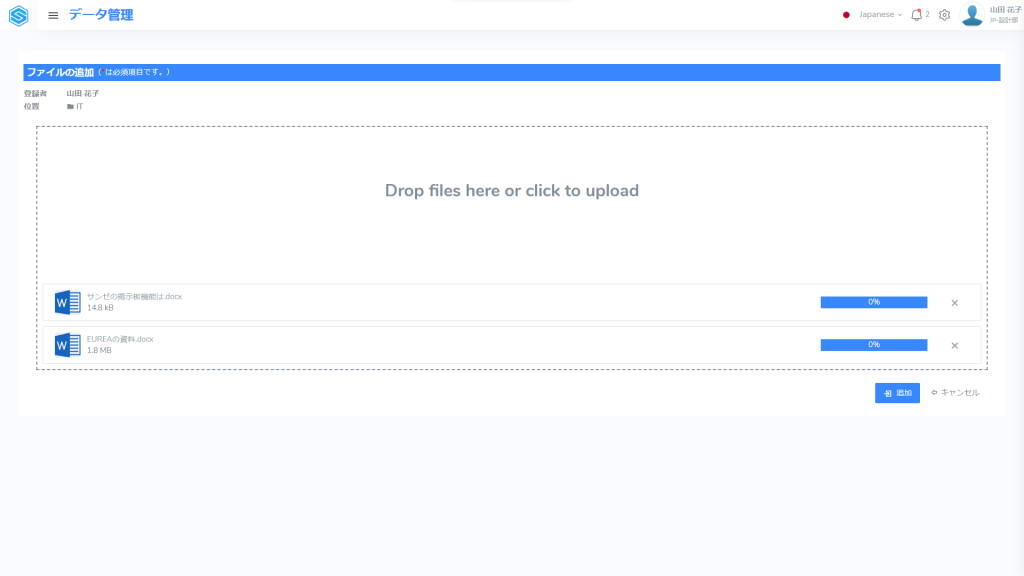Viewport: 1024px width, 576px height.
Task: Click the Word icon for EUREAの資料.docx
Action: 67,345
